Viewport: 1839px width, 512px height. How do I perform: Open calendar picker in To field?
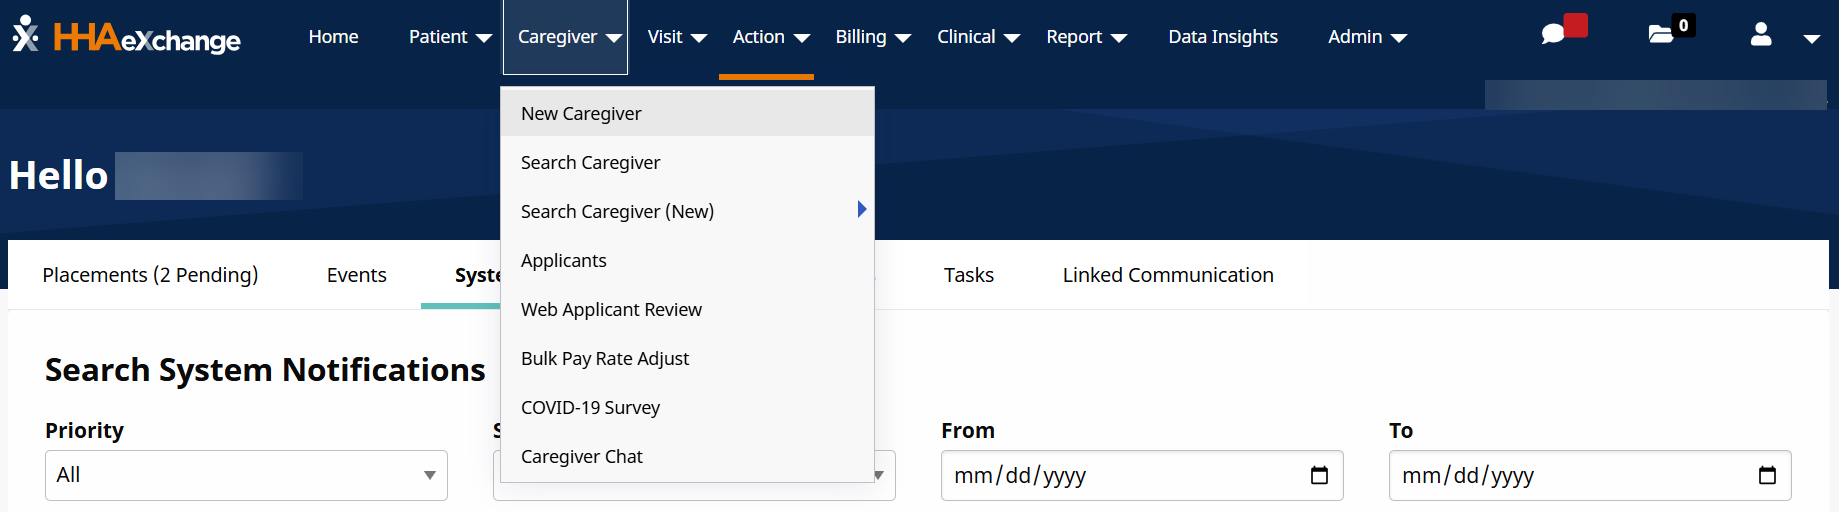1767,476
